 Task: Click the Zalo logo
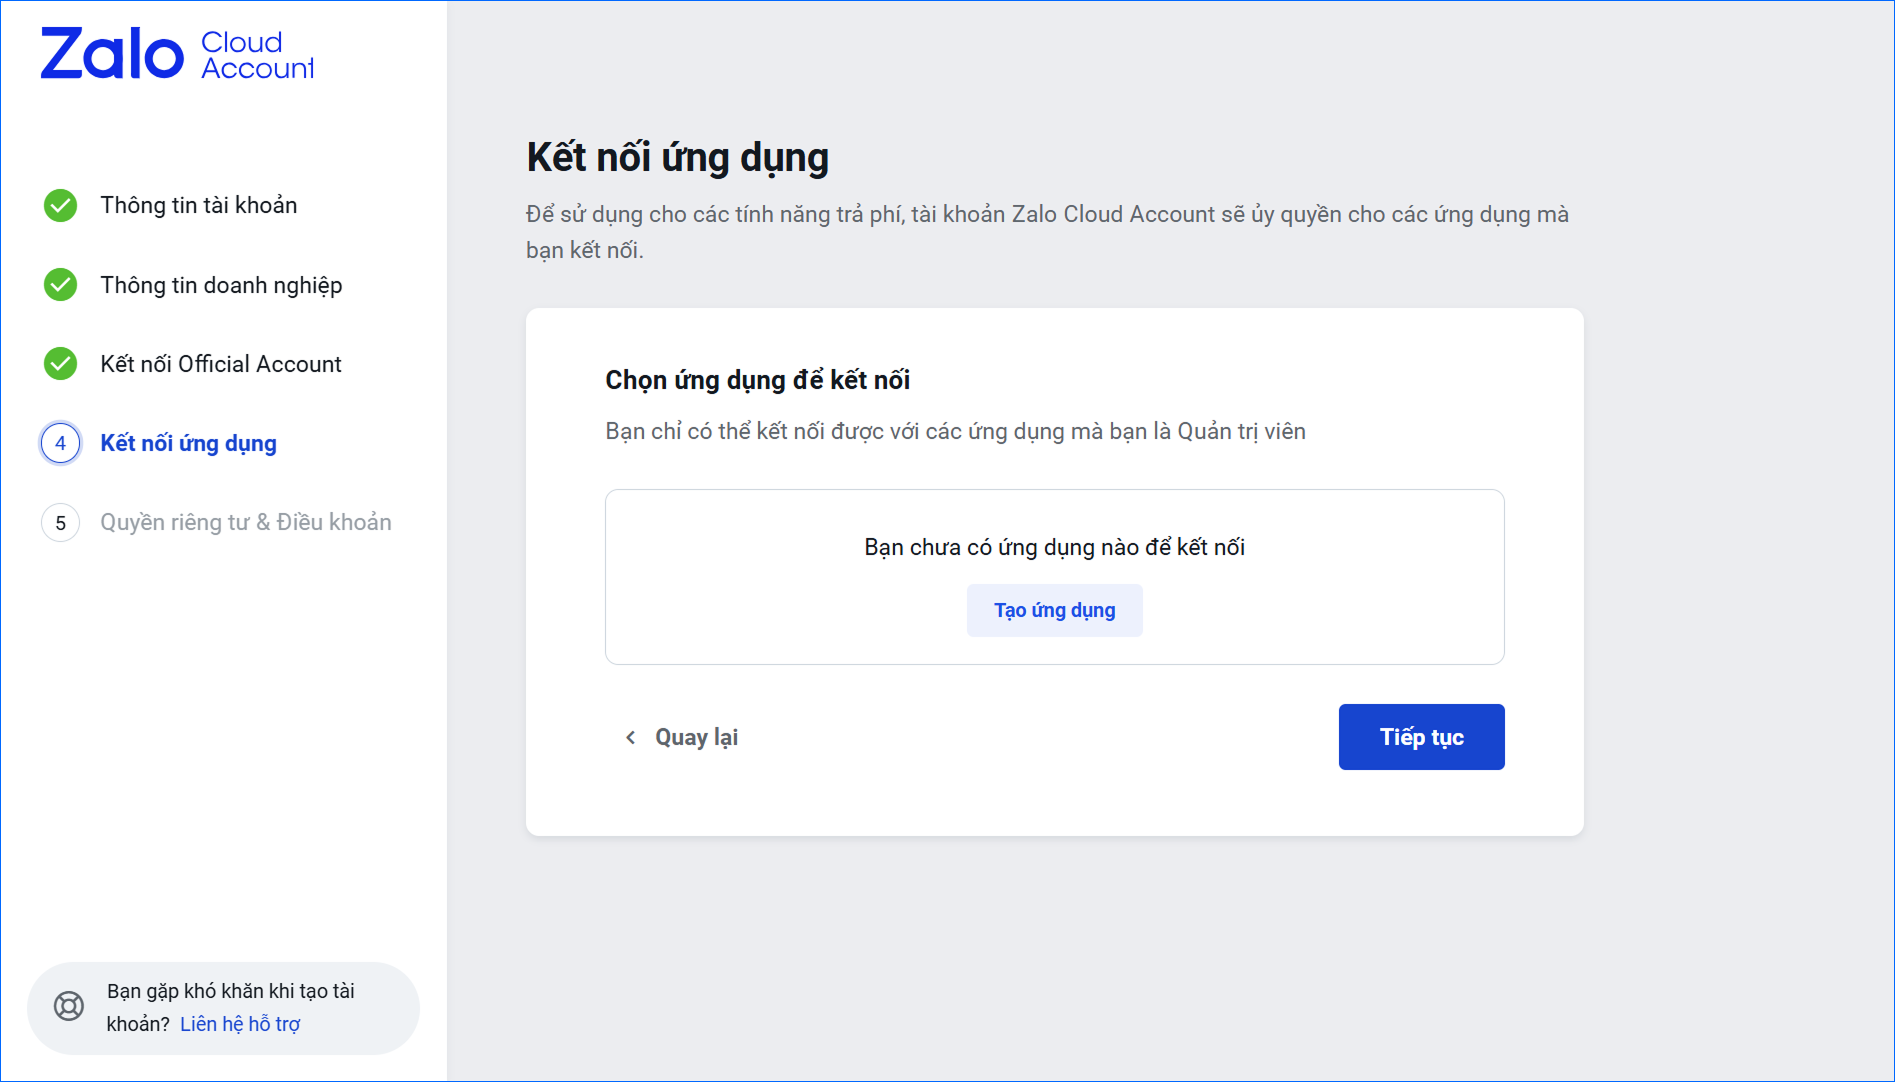pyautogui.click(x=112, y=54)
